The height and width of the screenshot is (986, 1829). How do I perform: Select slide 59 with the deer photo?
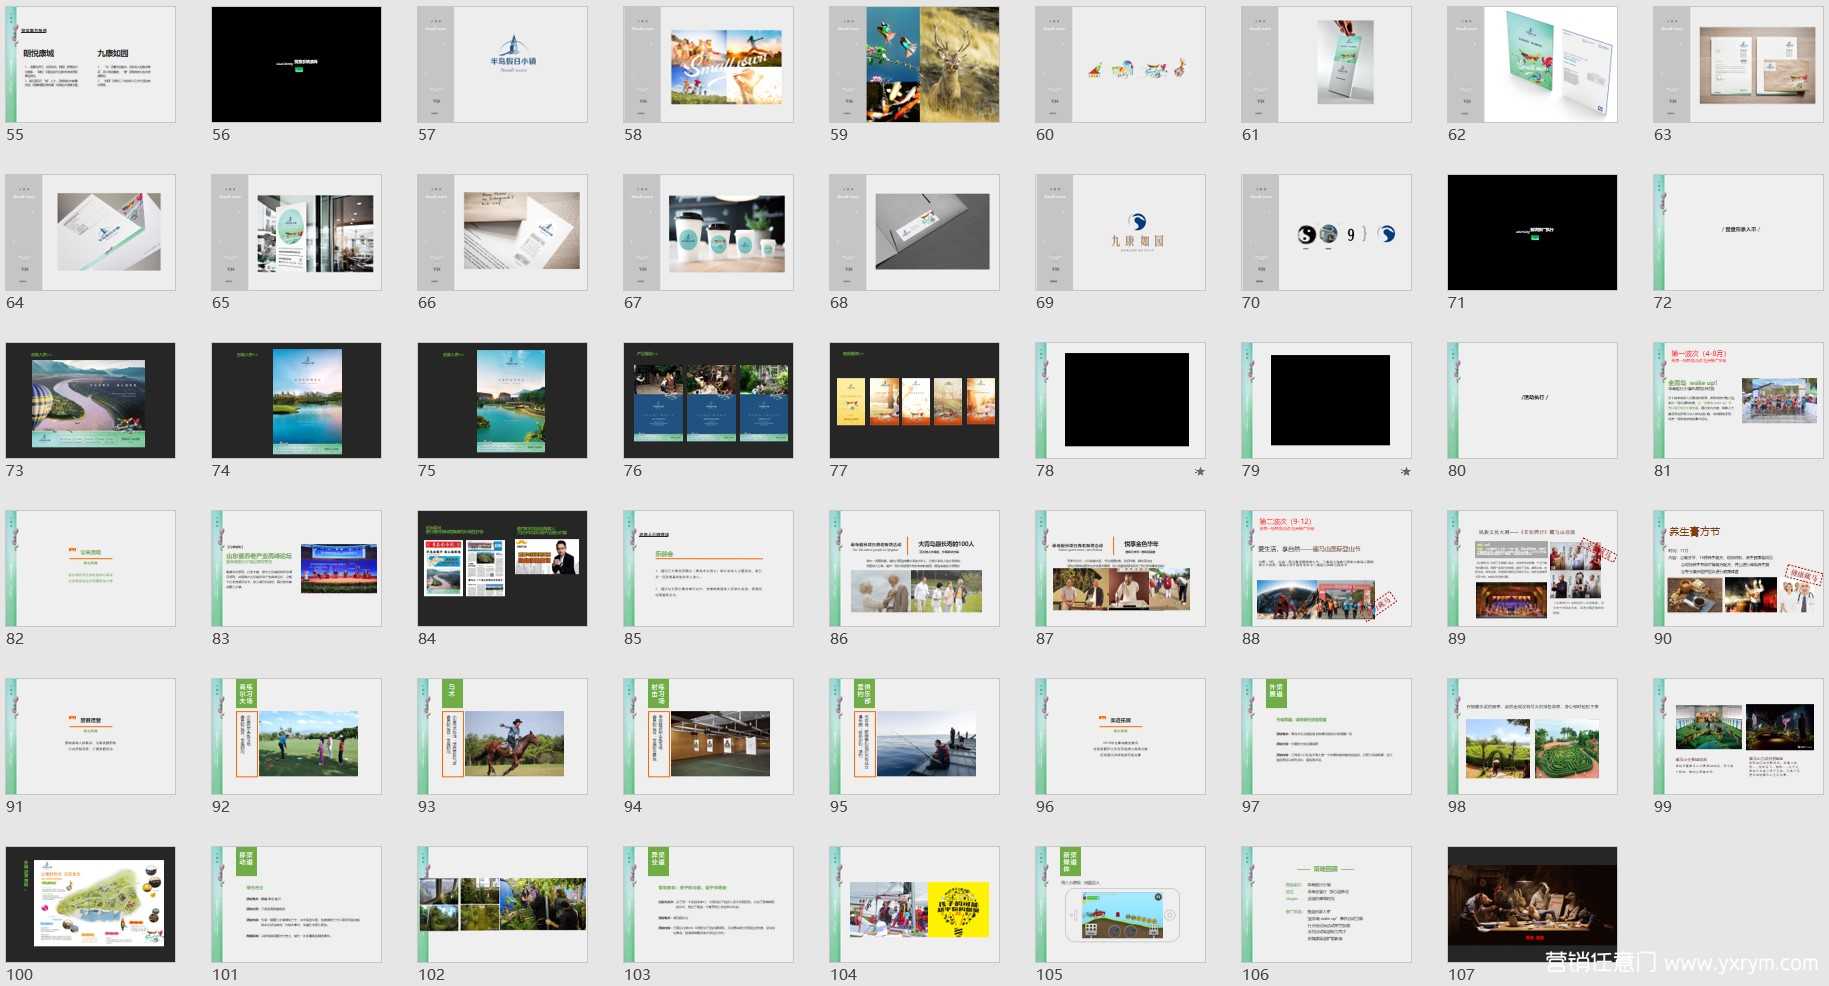coord(914,65)
